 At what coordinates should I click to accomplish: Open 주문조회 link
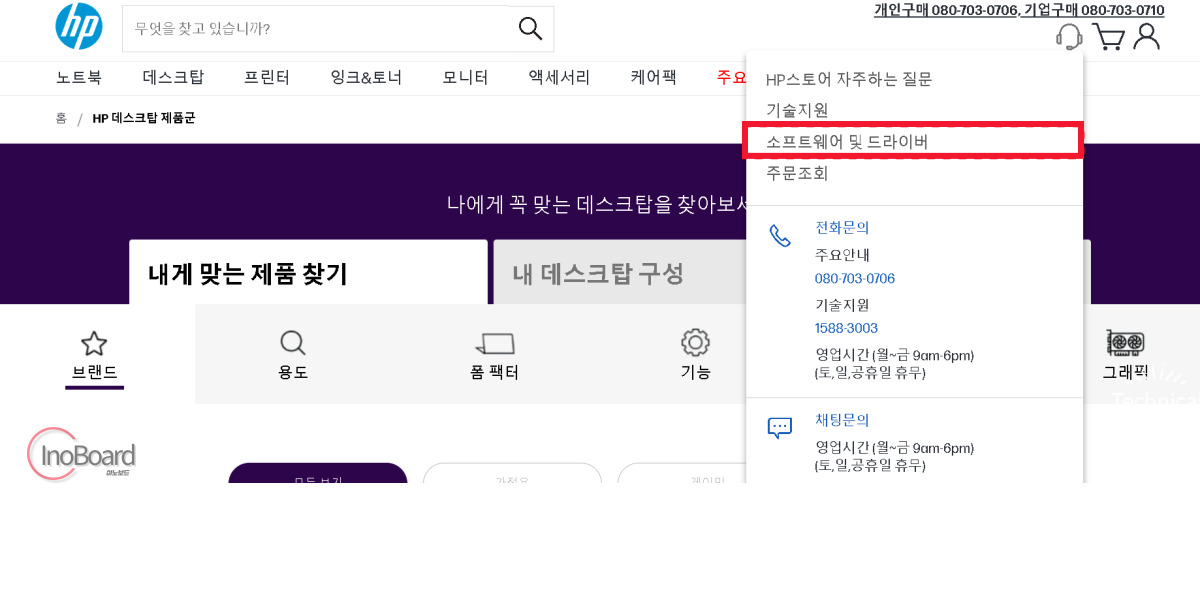(797, 173)
